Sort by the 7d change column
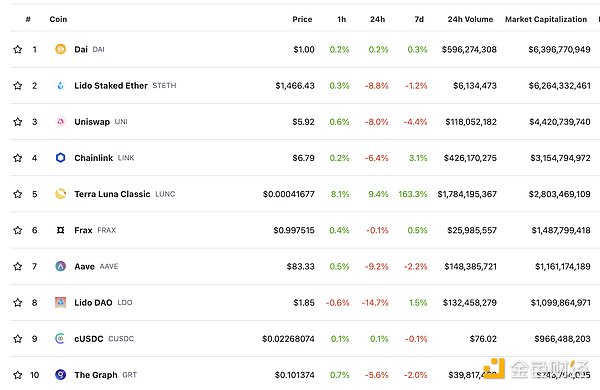The height and width of the screenshot is (390, 600). tap(419, 19)
